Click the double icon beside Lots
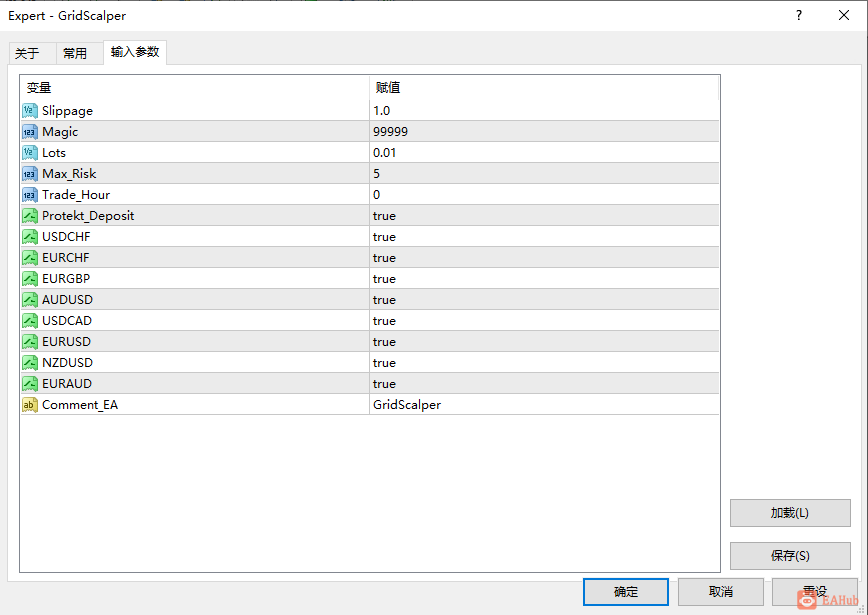The height and width of the screenshot is (615, 868). coord(30,153)
